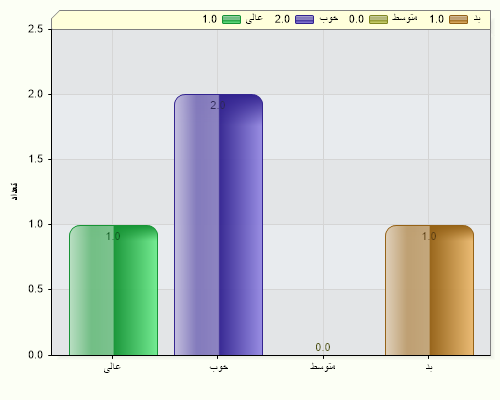Click the عالی legend text entry
Viewport: 500px width, 400px height.
[x=254, y=18]
